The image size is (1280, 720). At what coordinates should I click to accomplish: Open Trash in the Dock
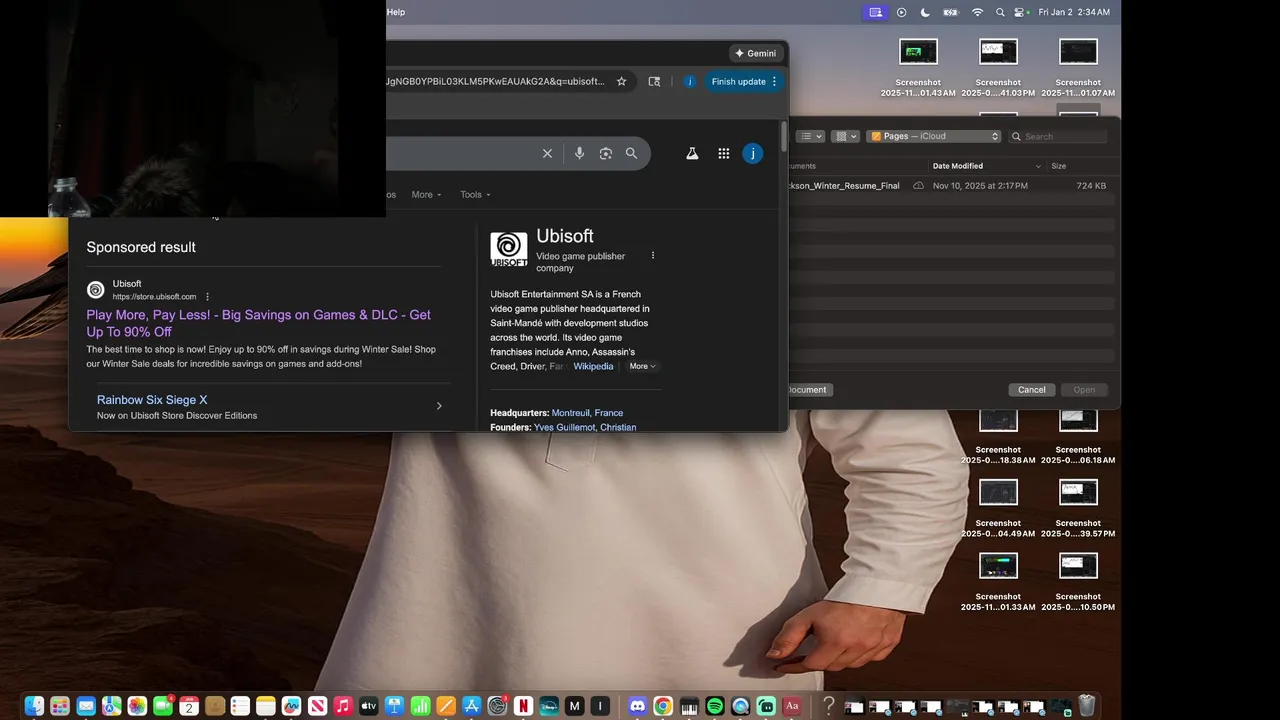(x=1087, y=706)
